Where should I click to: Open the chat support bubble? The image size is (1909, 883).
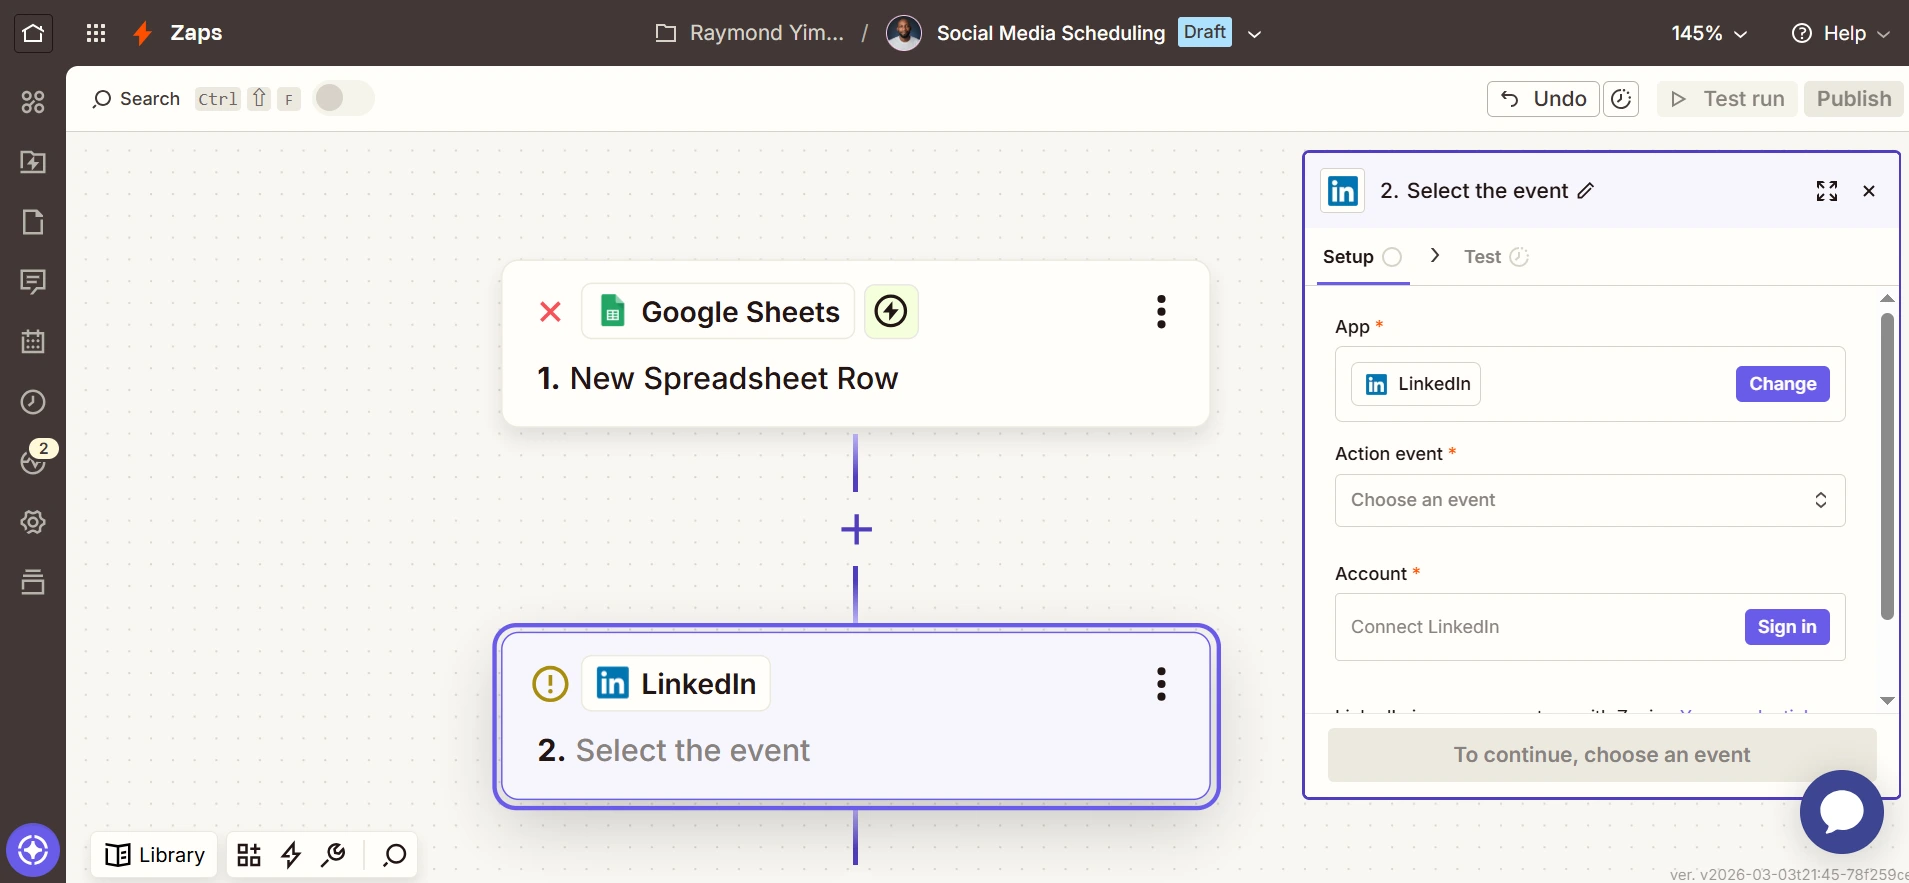coord(1841,811)
